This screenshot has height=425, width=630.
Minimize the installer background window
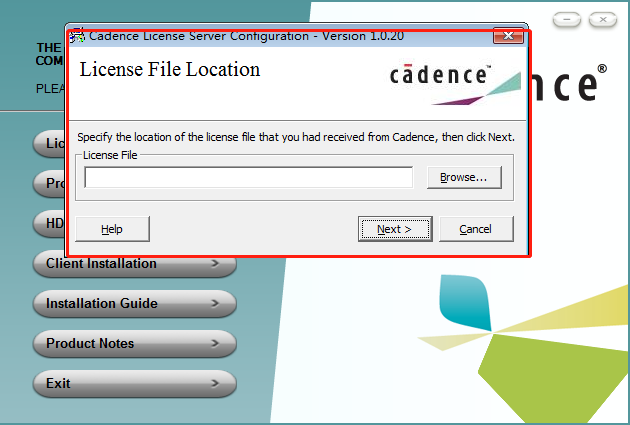tap(567, 19)
